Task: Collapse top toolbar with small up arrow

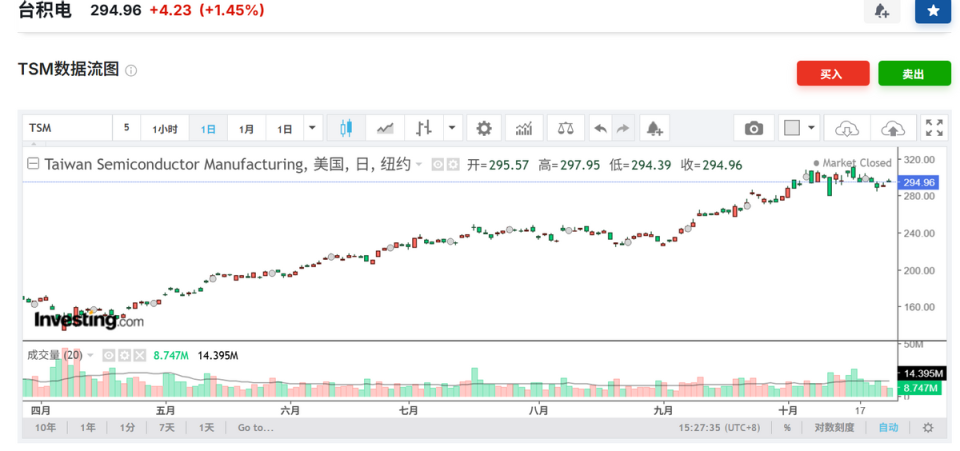Action: click(x=34, y=144)
